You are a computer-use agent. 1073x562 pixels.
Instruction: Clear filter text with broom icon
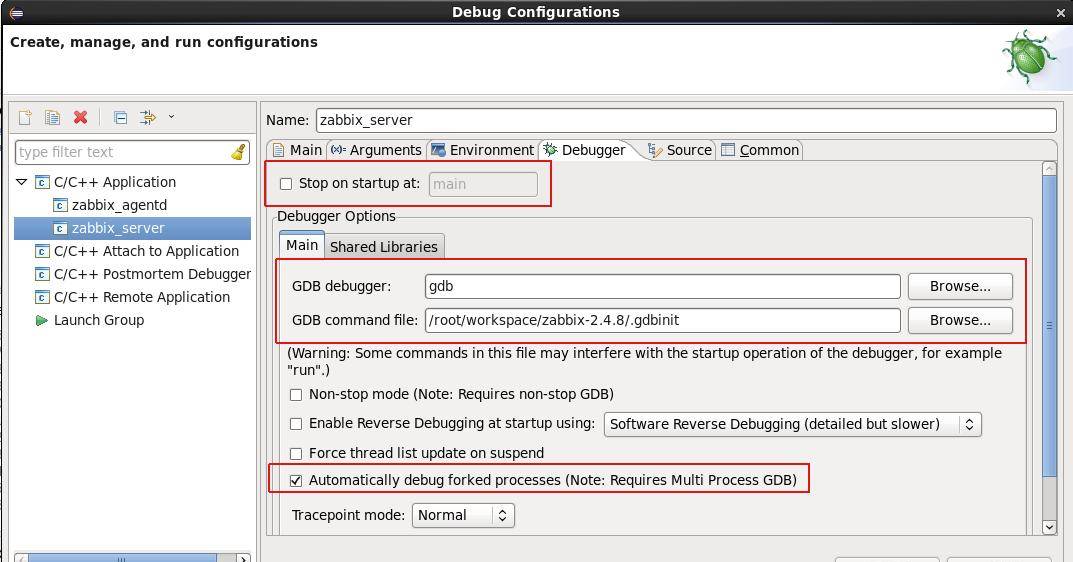[238, 152]
